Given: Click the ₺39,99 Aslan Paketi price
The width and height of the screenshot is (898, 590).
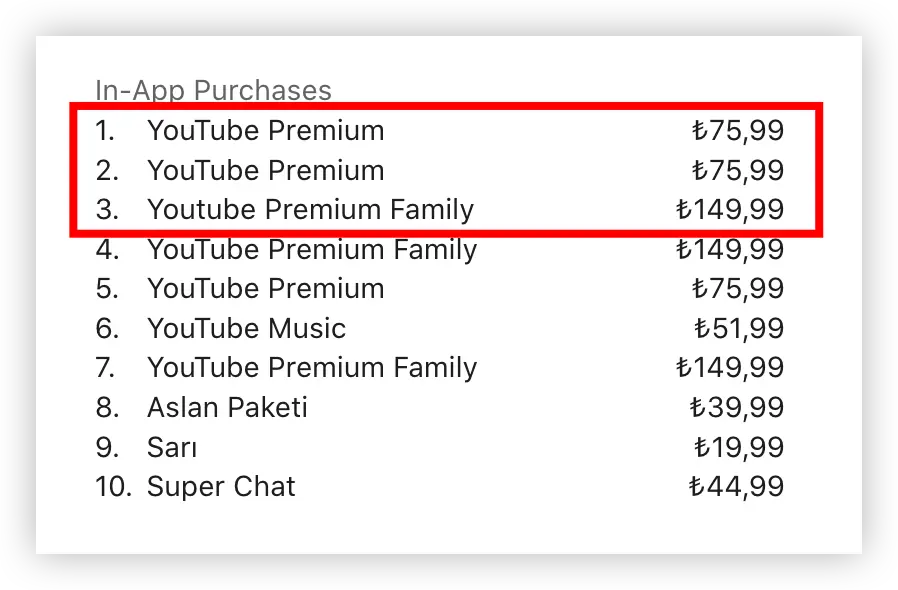Looking at the screenshot, I should click(736, 407).
